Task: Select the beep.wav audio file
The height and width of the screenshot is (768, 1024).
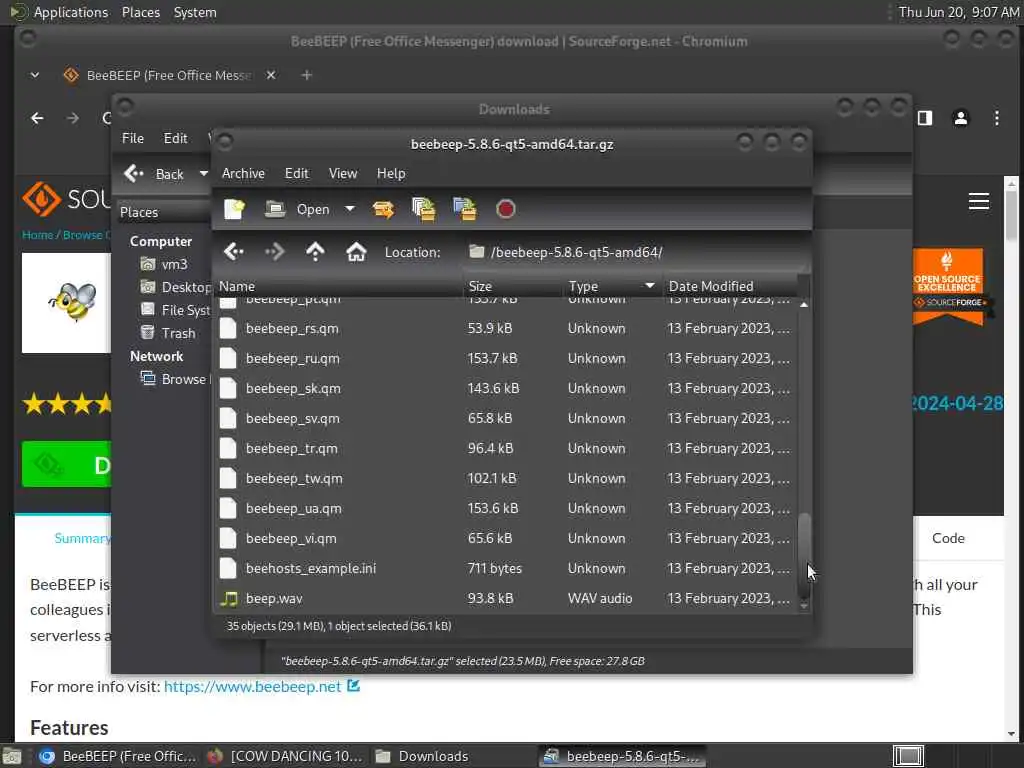Action: 505,599
